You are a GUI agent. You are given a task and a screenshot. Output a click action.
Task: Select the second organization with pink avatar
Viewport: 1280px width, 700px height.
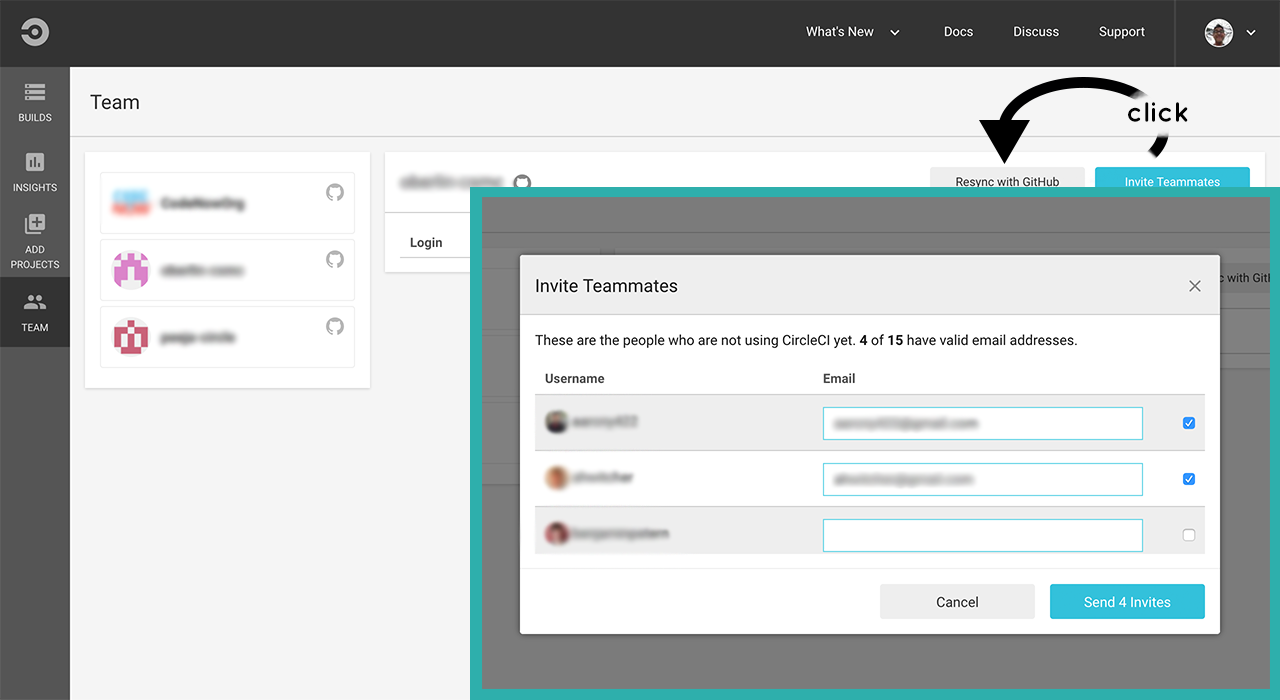[x=227, y=270]
